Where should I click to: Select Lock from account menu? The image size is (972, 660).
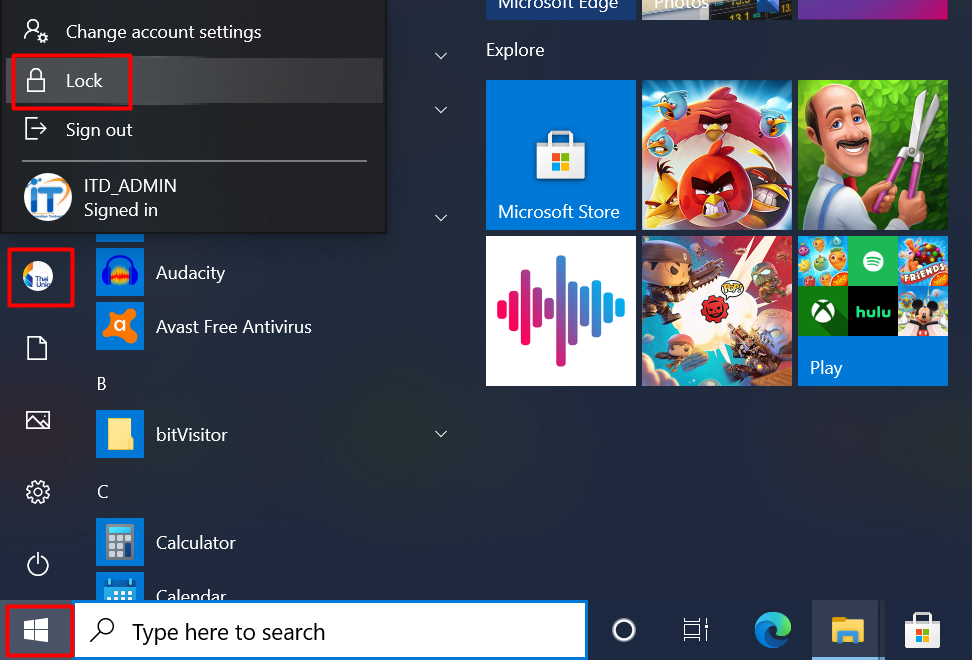click(194, 81)
